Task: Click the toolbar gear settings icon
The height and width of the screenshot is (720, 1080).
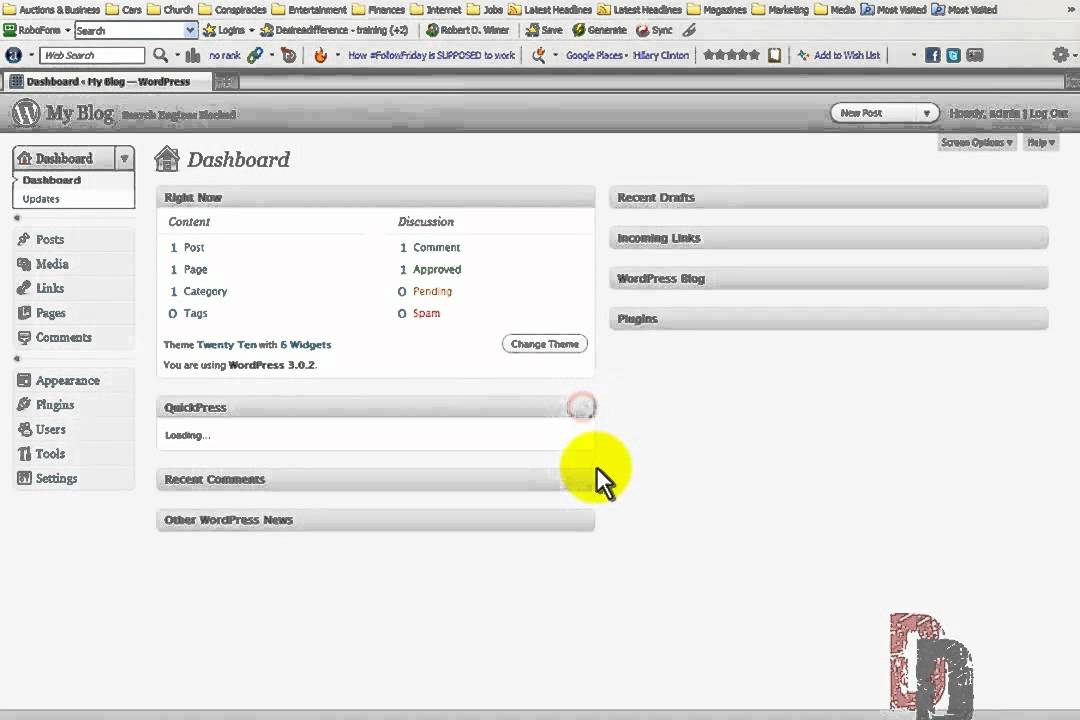Action: [1061, 54]
